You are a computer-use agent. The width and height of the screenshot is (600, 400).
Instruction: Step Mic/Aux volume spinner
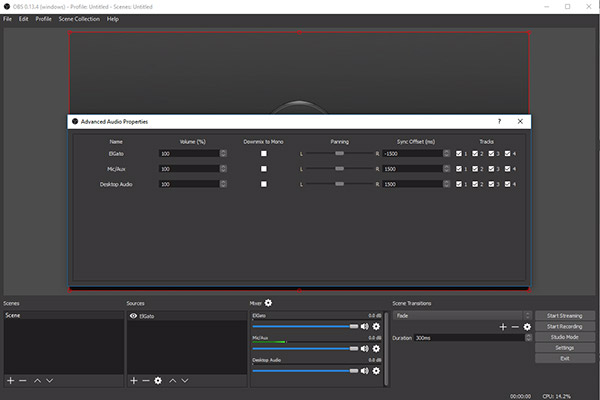223,169
